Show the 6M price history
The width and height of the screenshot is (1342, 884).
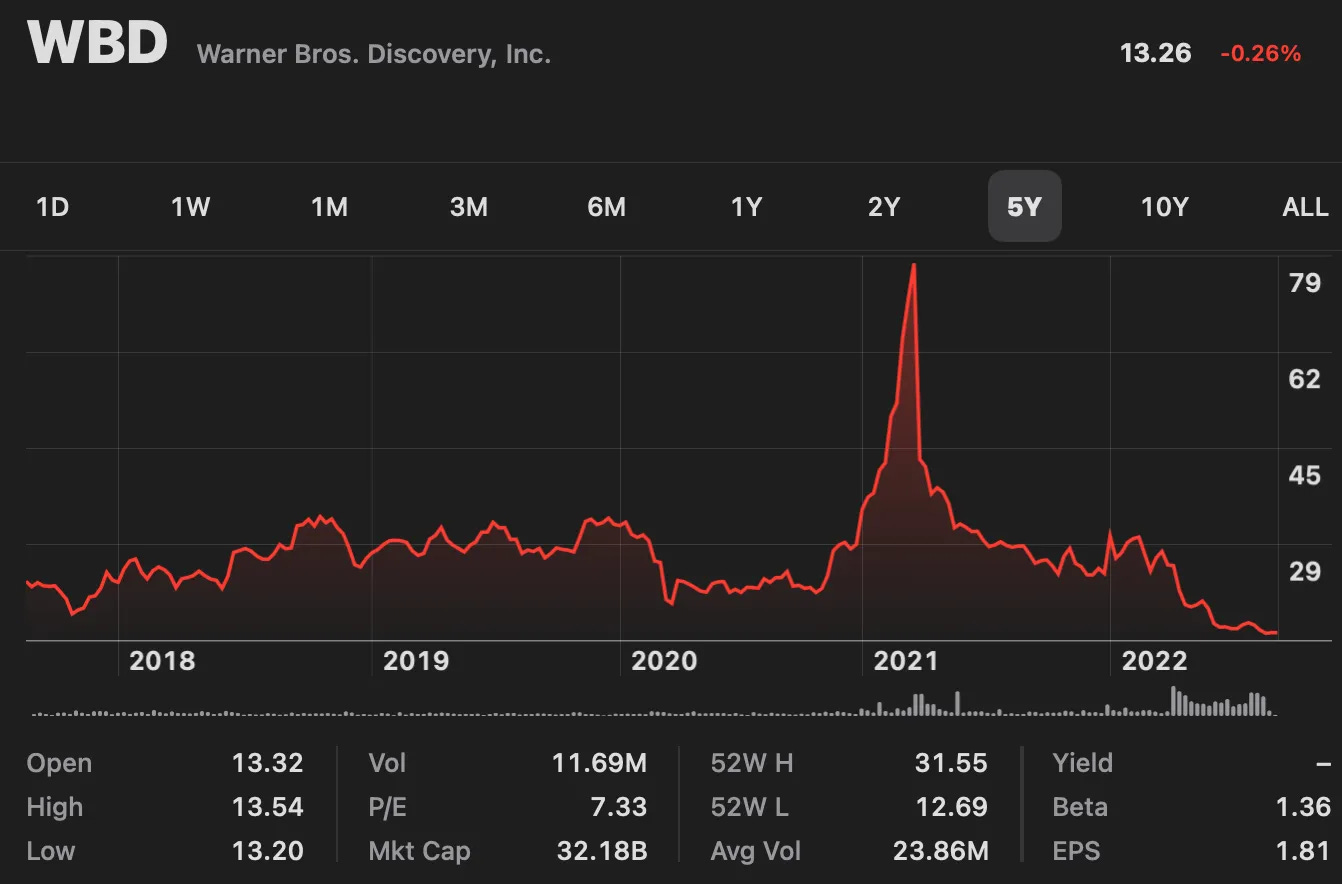[x=606, y=207]
